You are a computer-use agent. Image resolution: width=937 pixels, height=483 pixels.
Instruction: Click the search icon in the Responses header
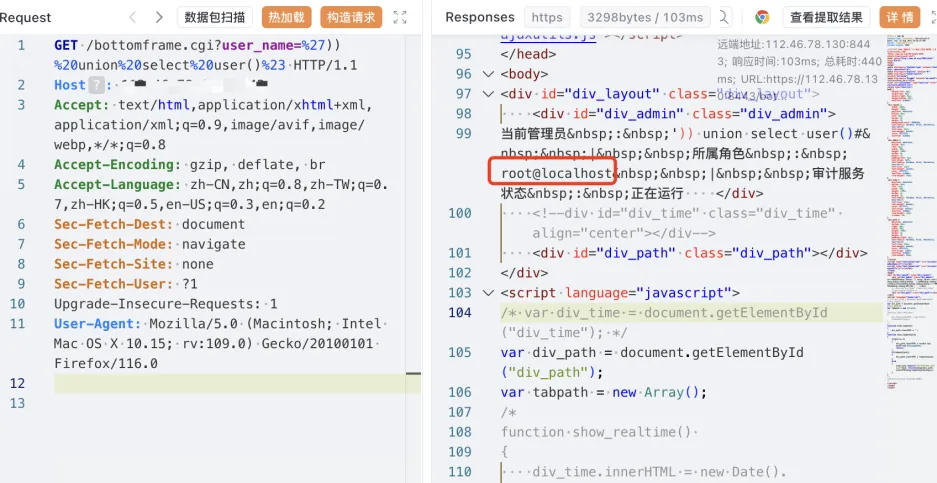coord(724,17)
